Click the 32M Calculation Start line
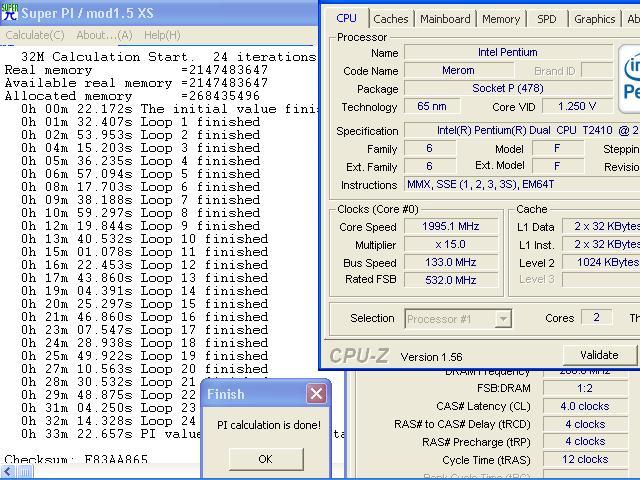The image size is (640, 480). pos(169,57)
